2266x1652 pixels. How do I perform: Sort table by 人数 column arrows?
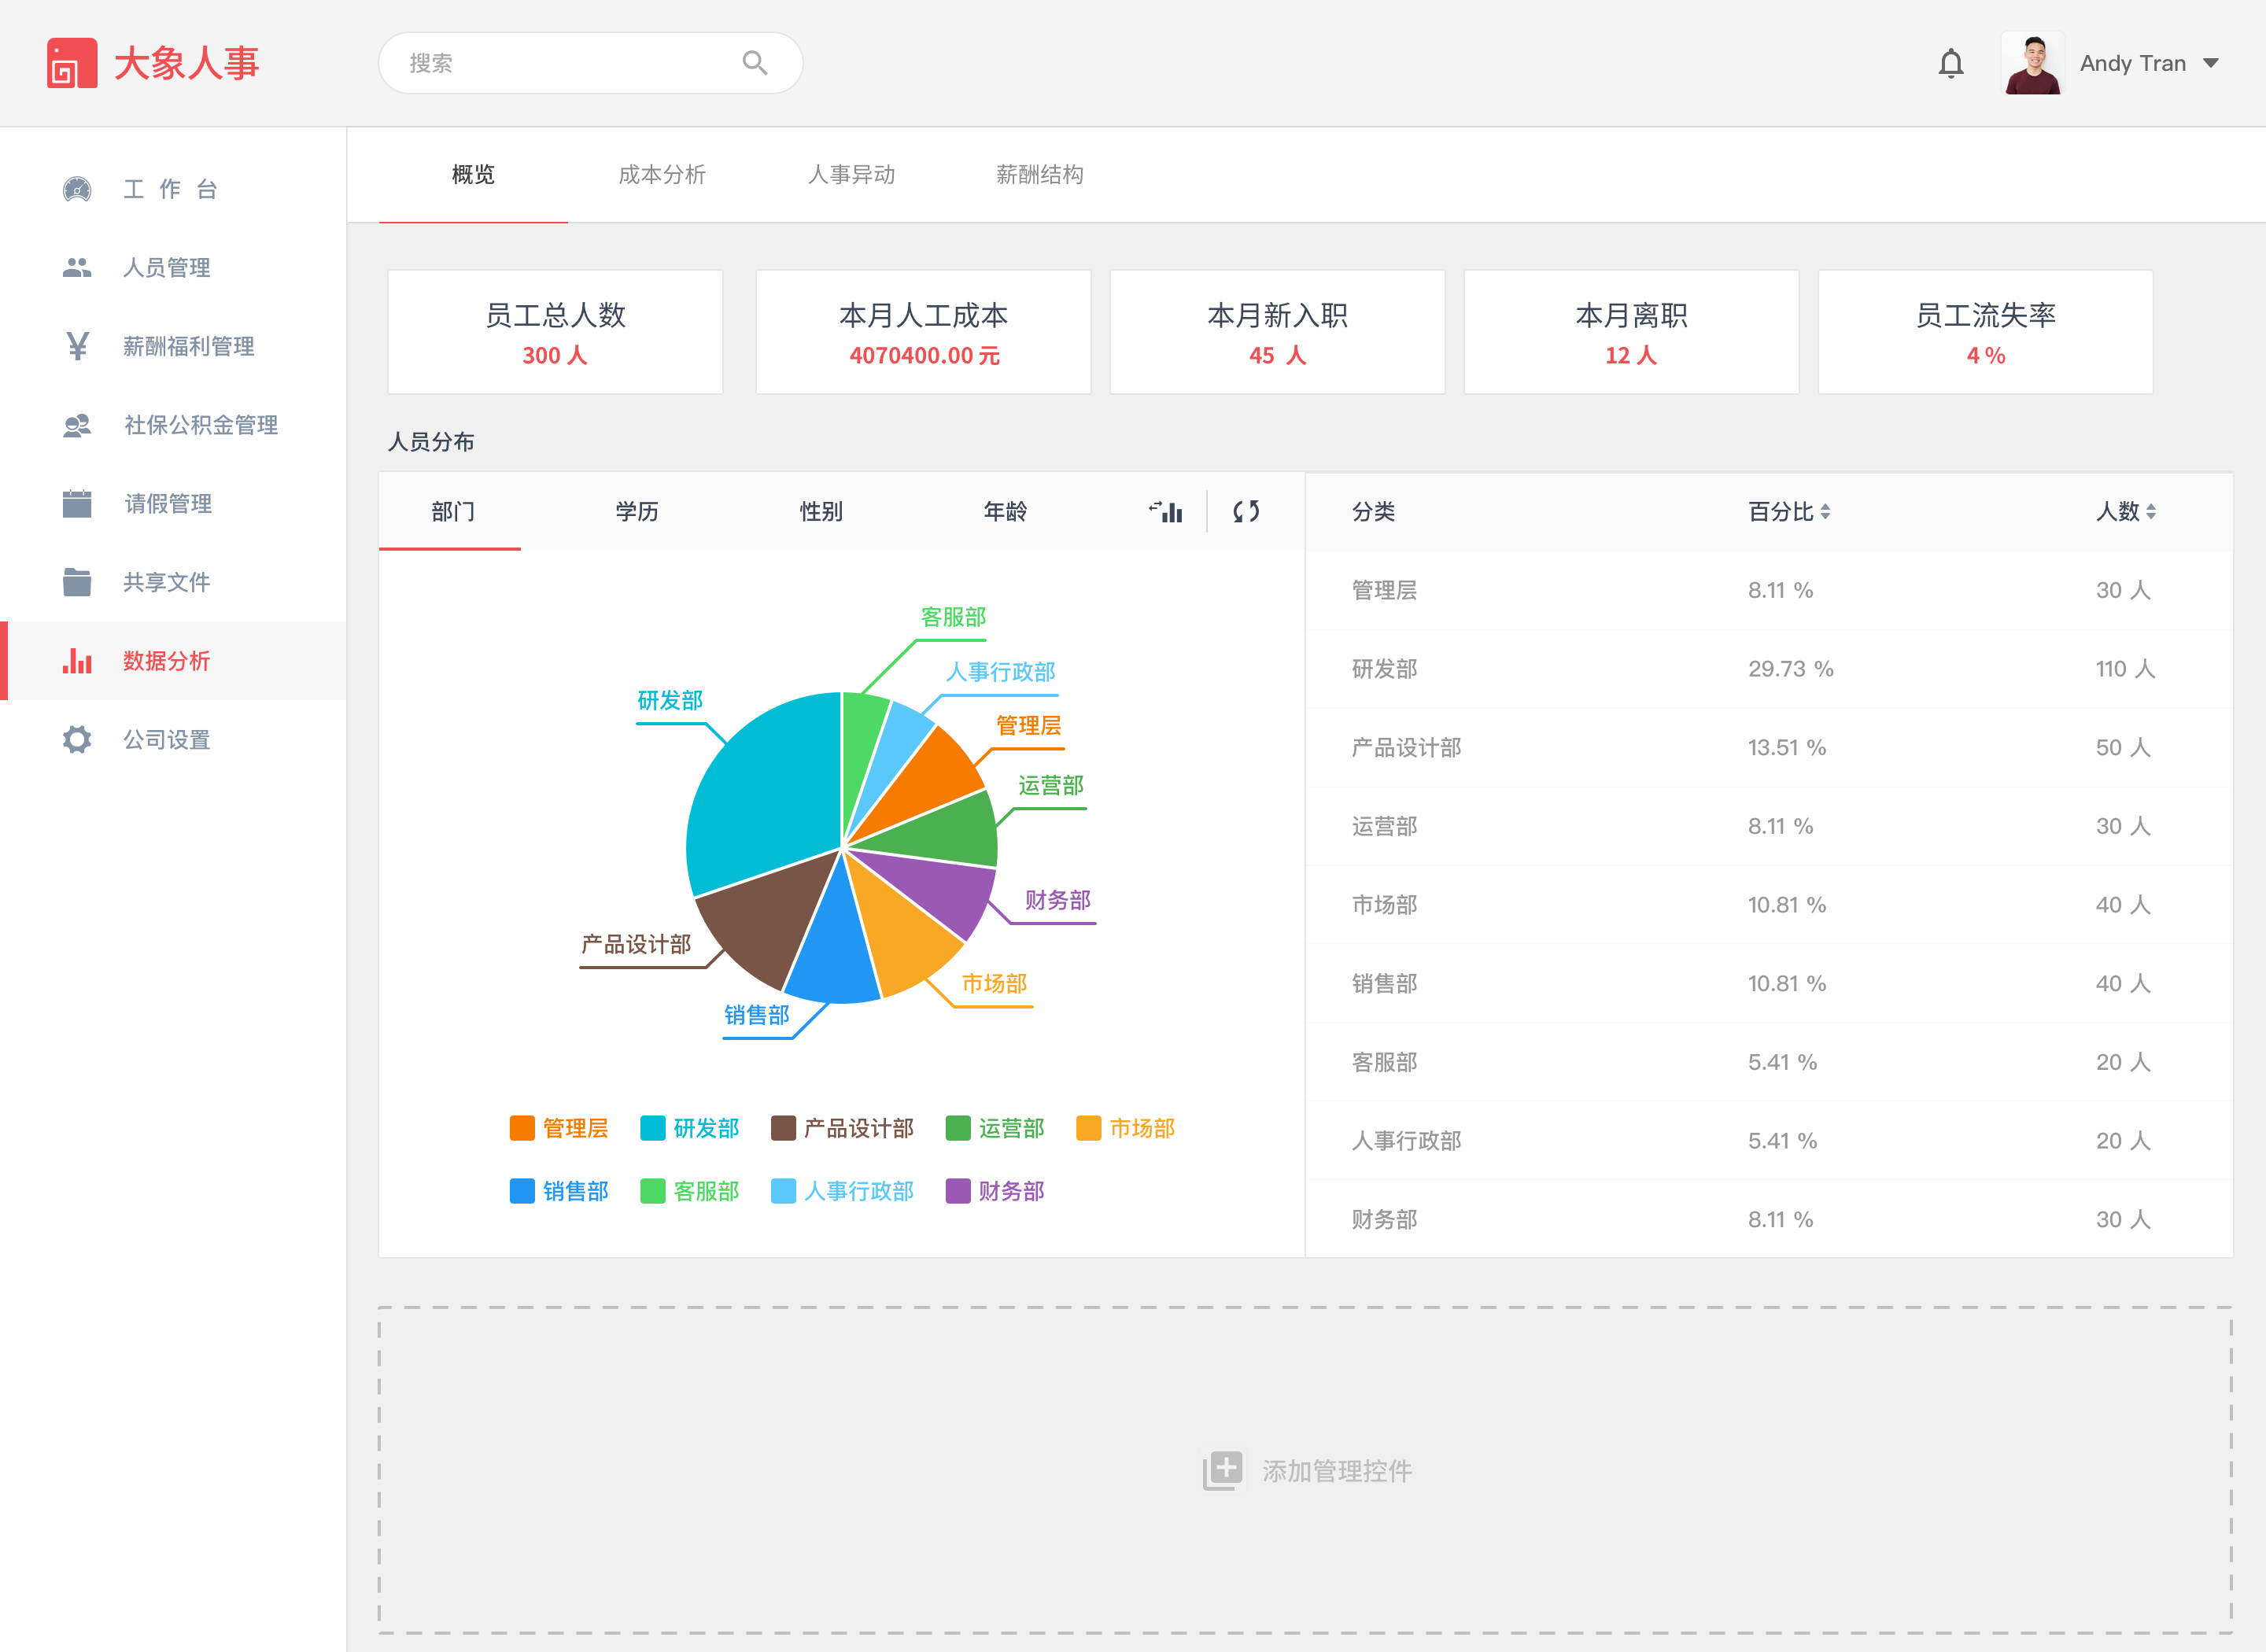[2151, 512]
